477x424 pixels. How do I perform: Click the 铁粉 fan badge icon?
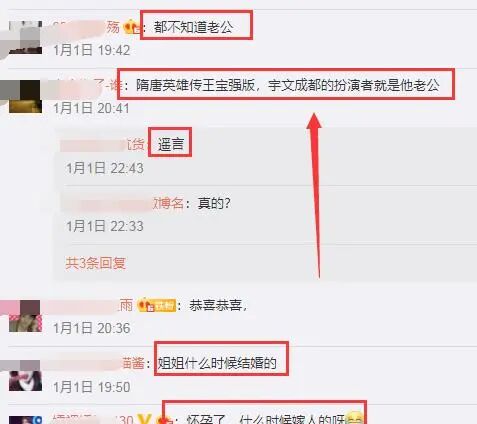click(157, 305)
